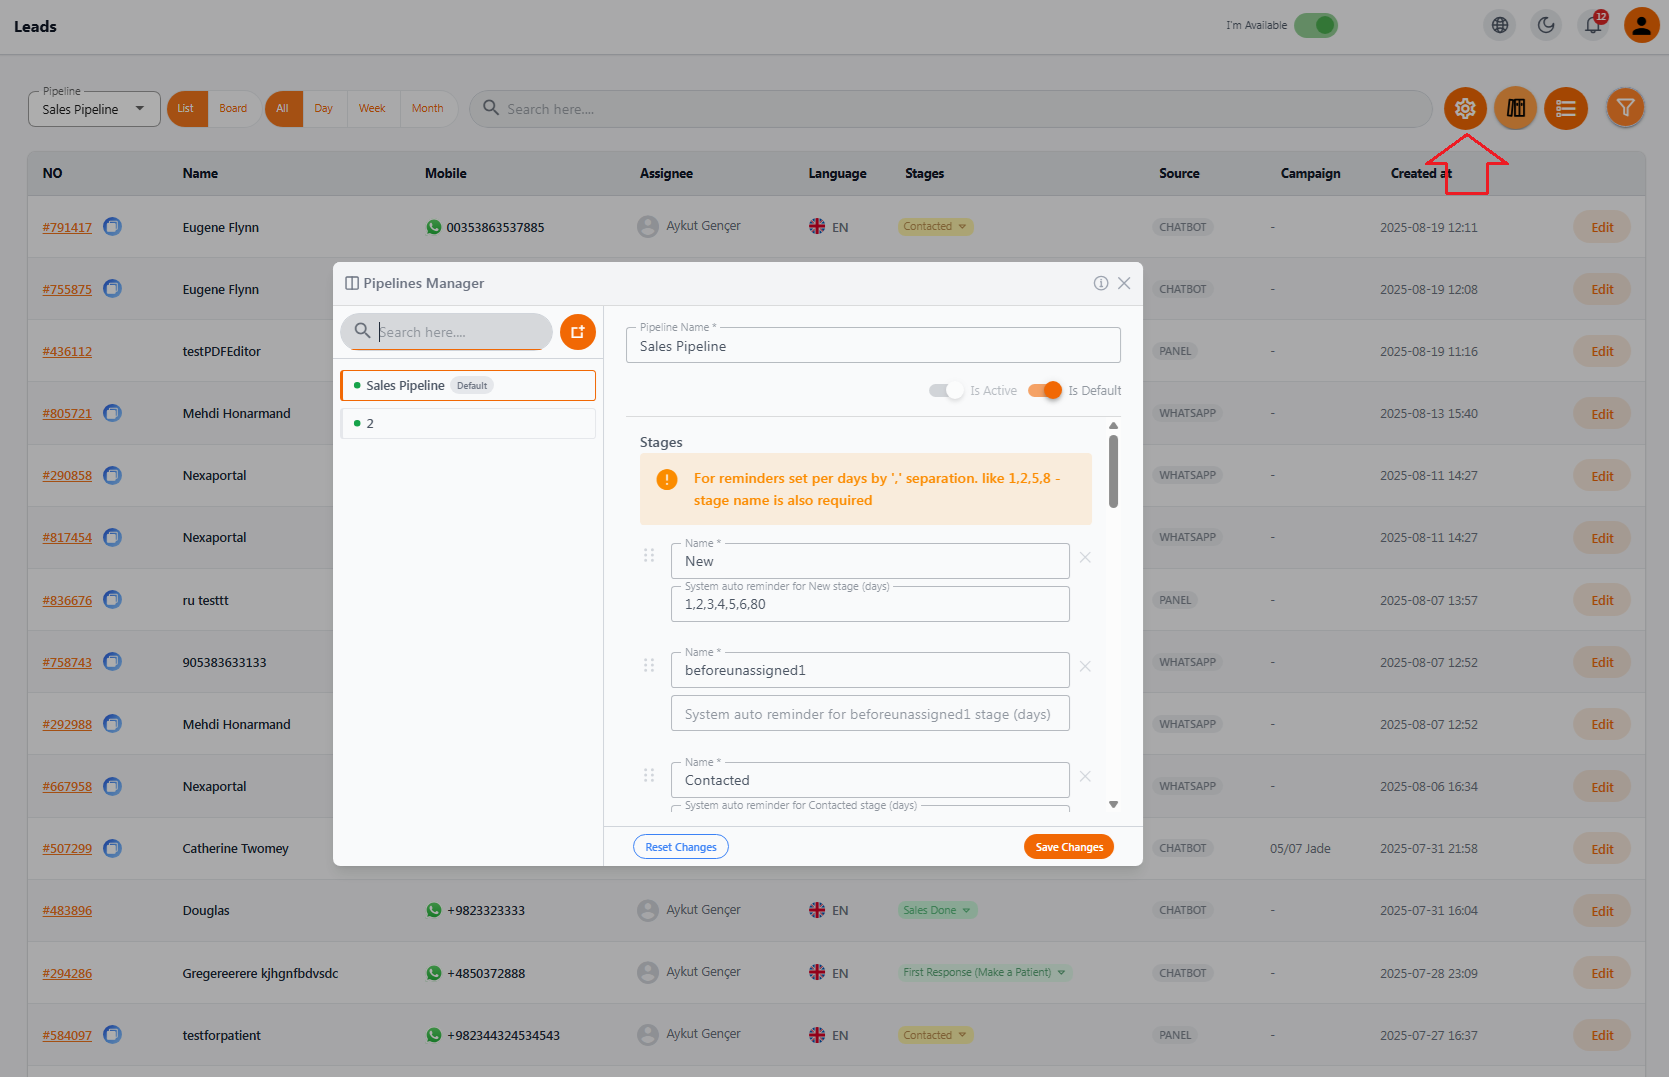Select the Week time filter
This screenshot has width=1669, height=1077.
click(372, 108)
